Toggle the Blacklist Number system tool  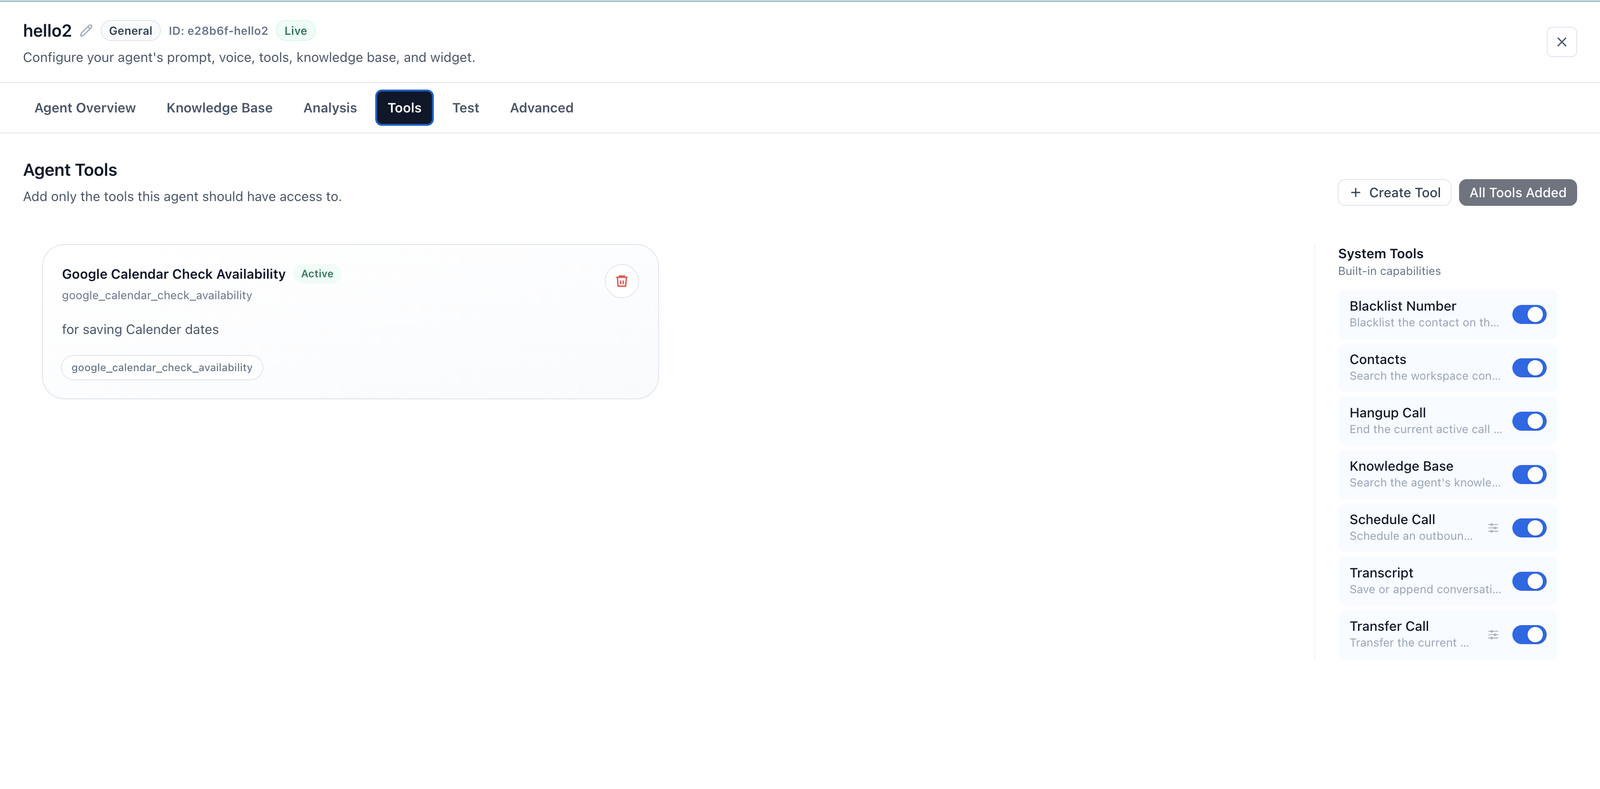coord(1529,315)
